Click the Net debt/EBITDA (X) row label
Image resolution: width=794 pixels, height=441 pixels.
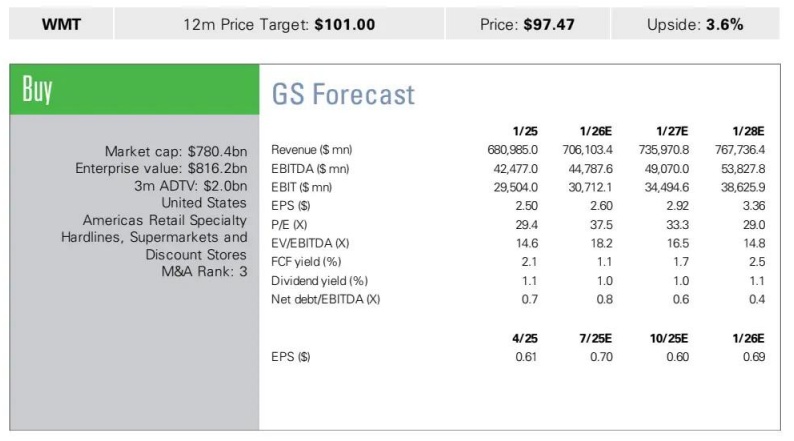[x=325, y=299]
